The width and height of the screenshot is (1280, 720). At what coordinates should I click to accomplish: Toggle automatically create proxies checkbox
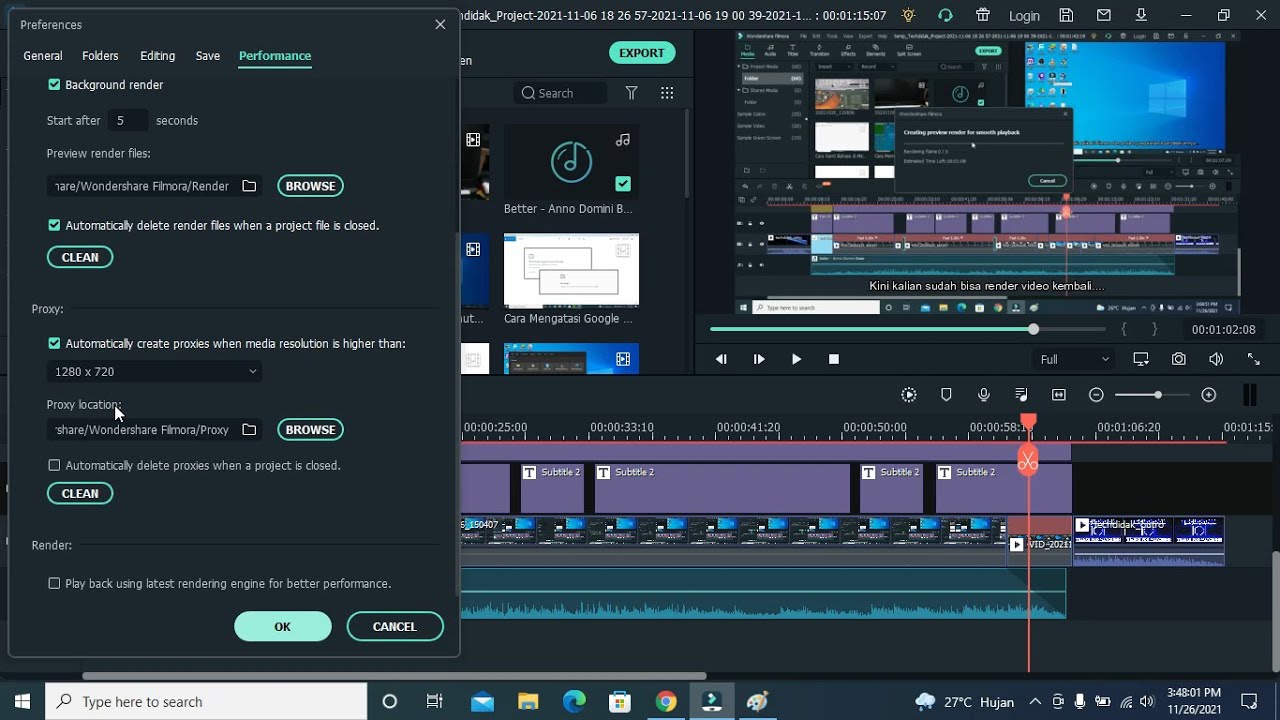[54, 343]
